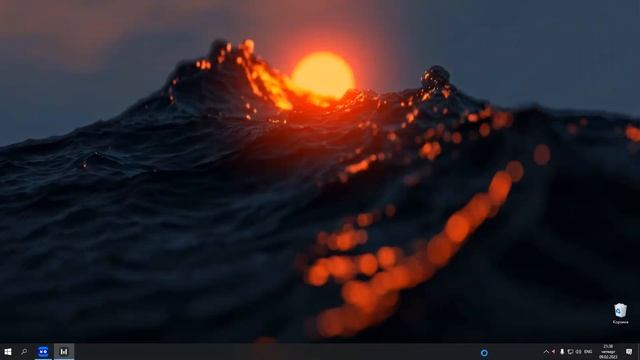
Task: Switch the ENG input language
Action: (x=588, y=351)
